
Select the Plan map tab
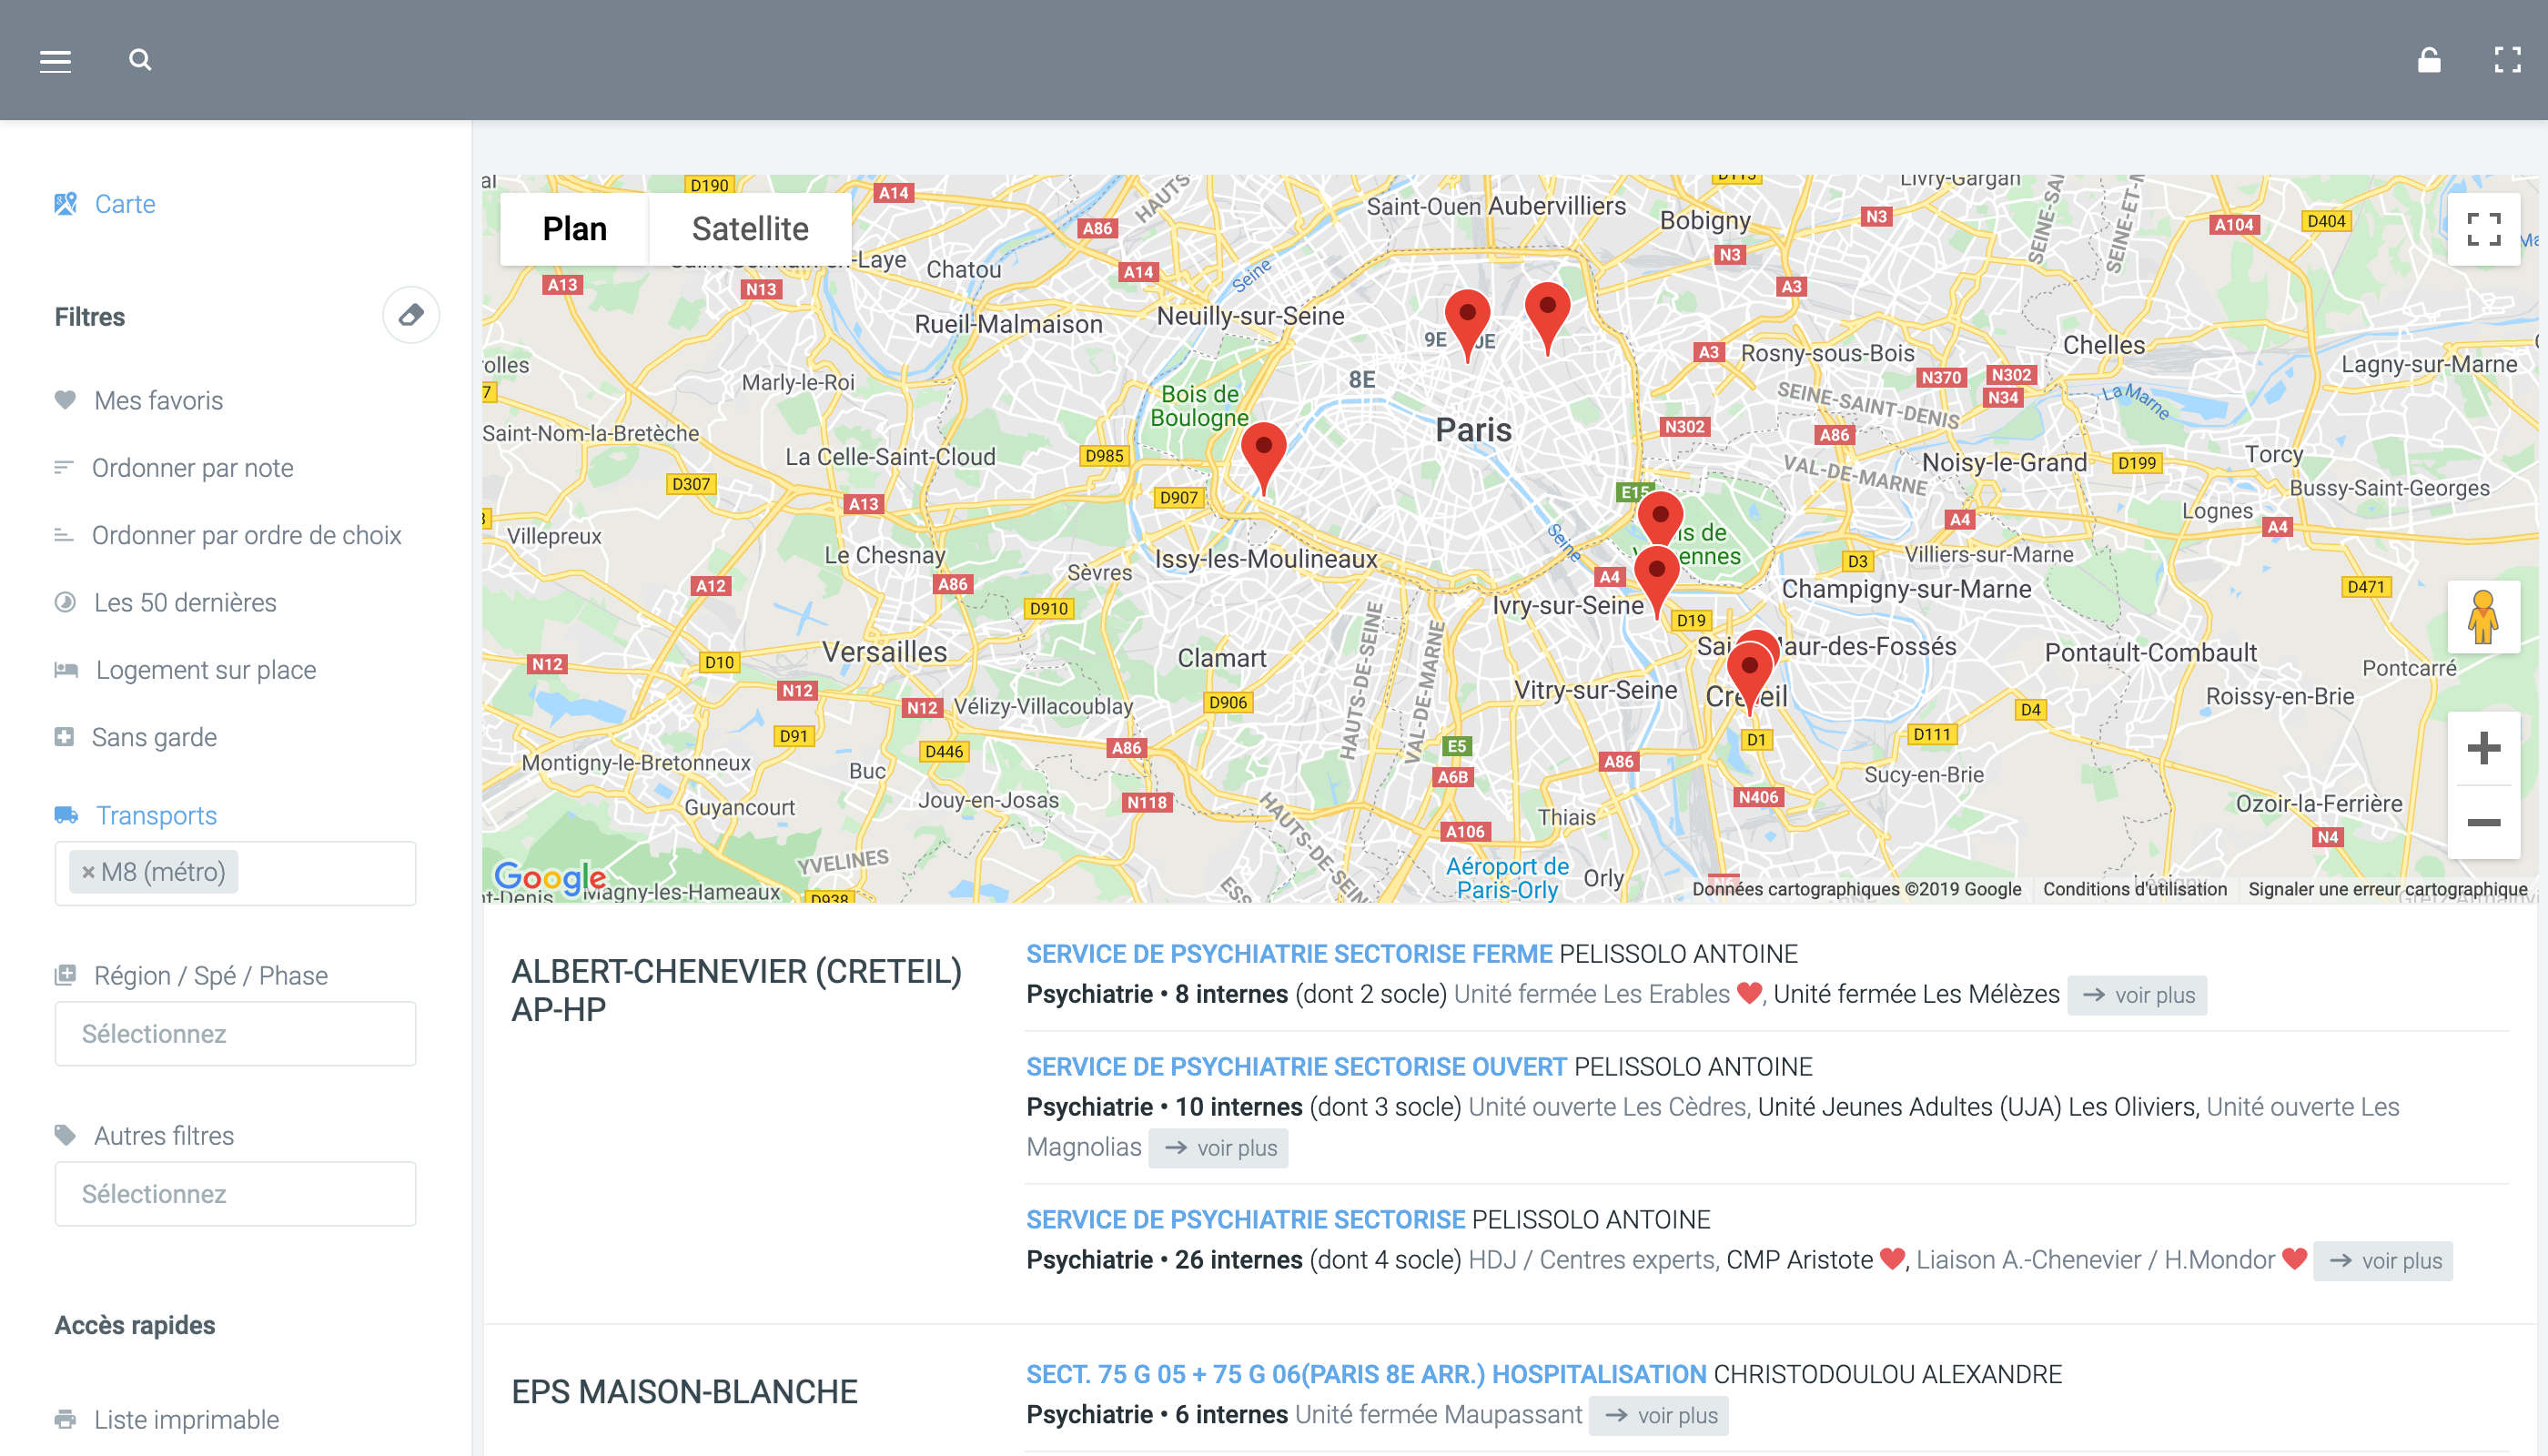(574, 229)
